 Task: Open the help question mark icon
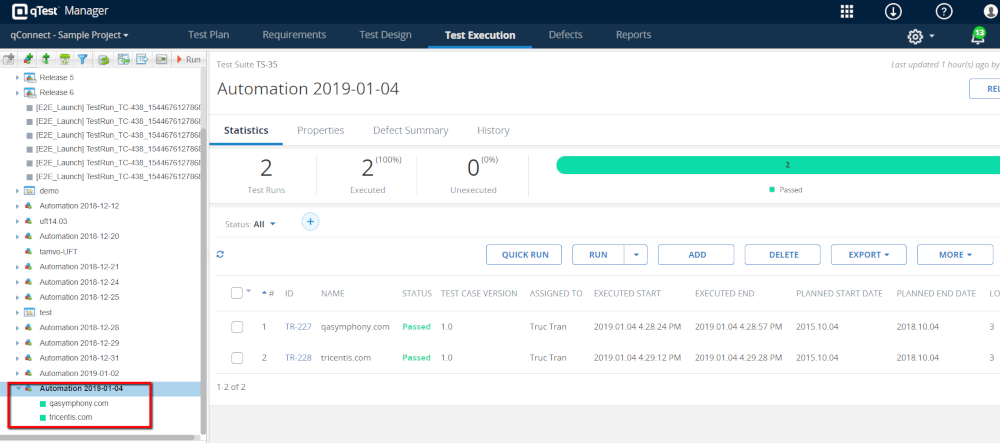943,12
